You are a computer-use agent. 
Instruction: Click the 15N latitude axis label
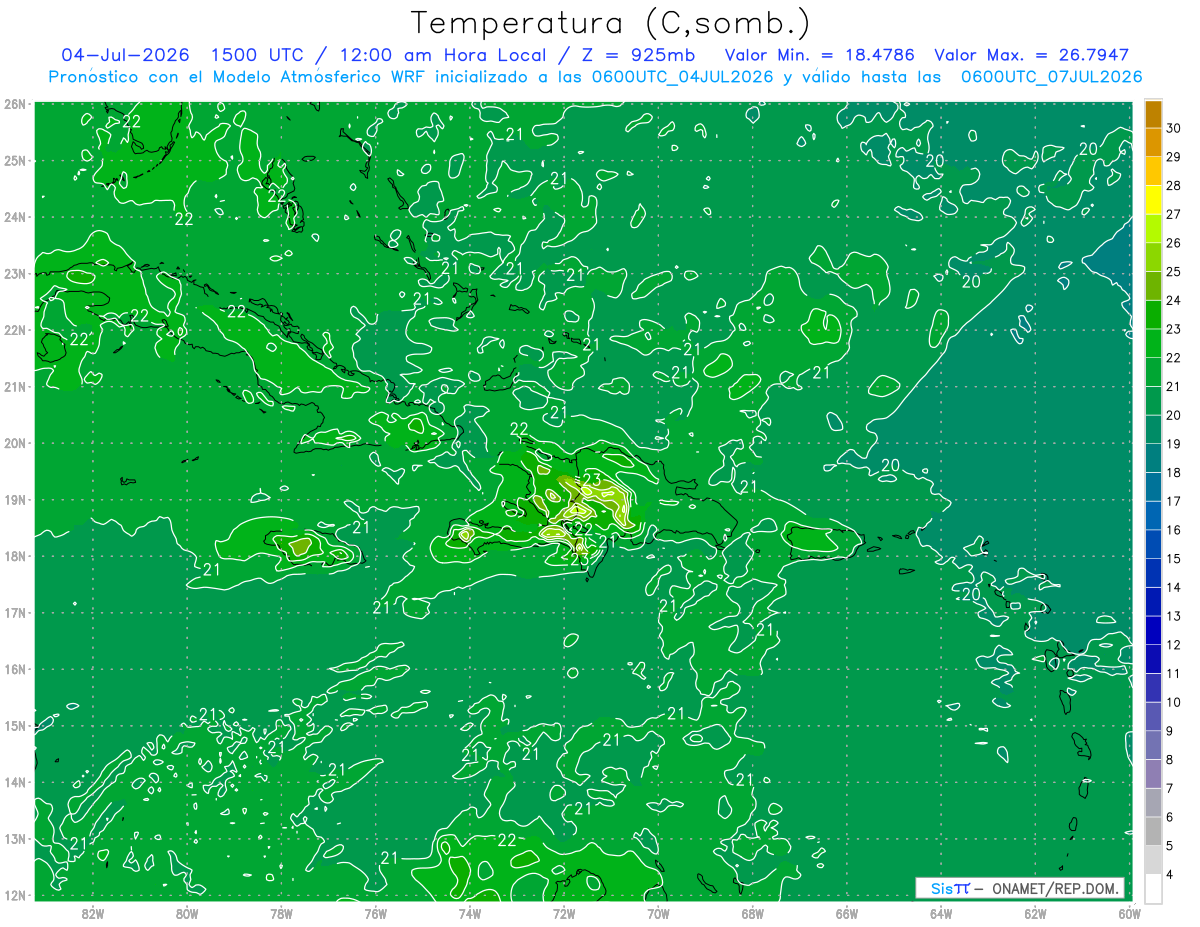click(x=15, y=726)
